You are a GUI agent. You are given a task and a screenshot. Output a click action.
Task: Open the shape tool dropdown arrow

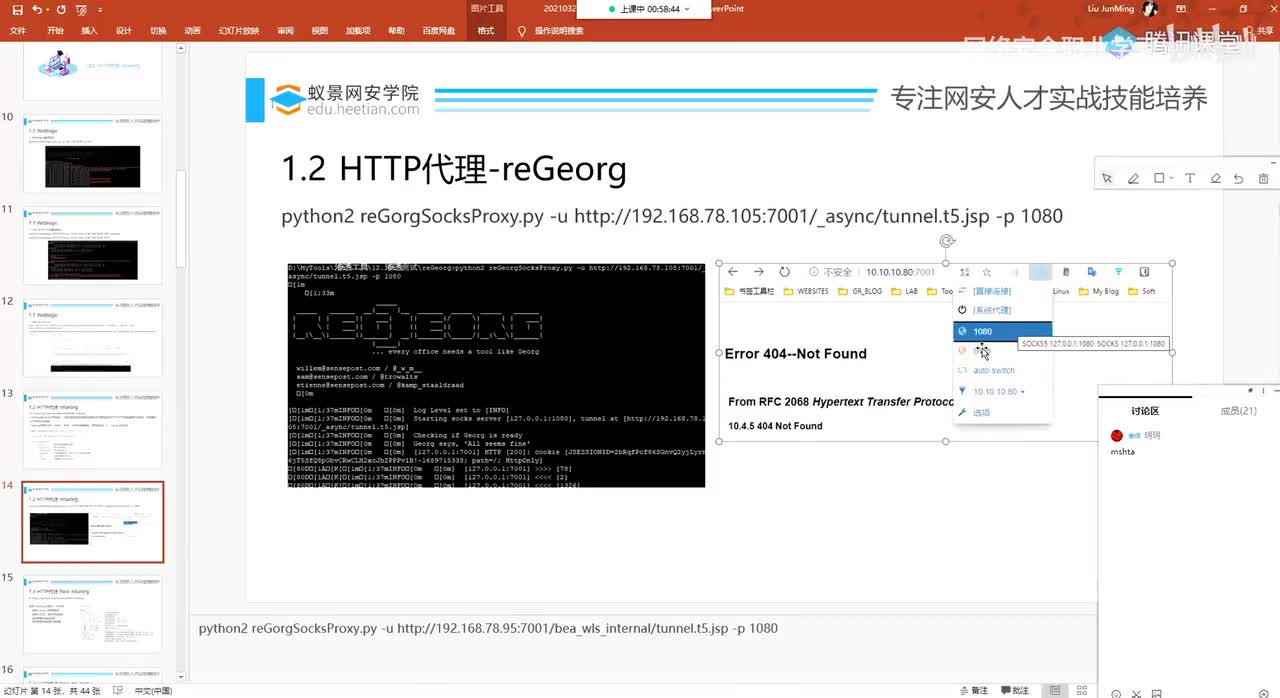point(1171,178)
